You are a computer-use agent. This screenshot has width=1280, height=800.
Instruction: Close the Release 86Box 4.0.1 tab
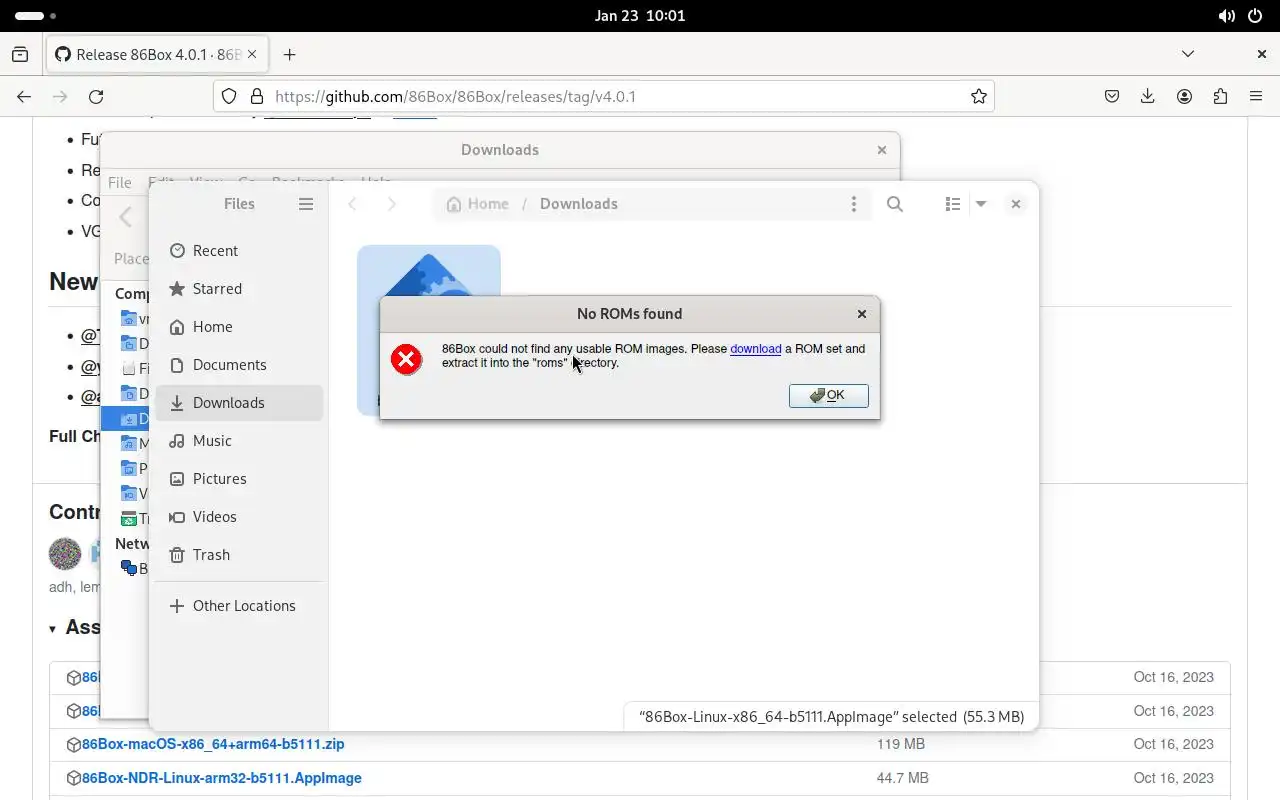click(x=254, y=55)
